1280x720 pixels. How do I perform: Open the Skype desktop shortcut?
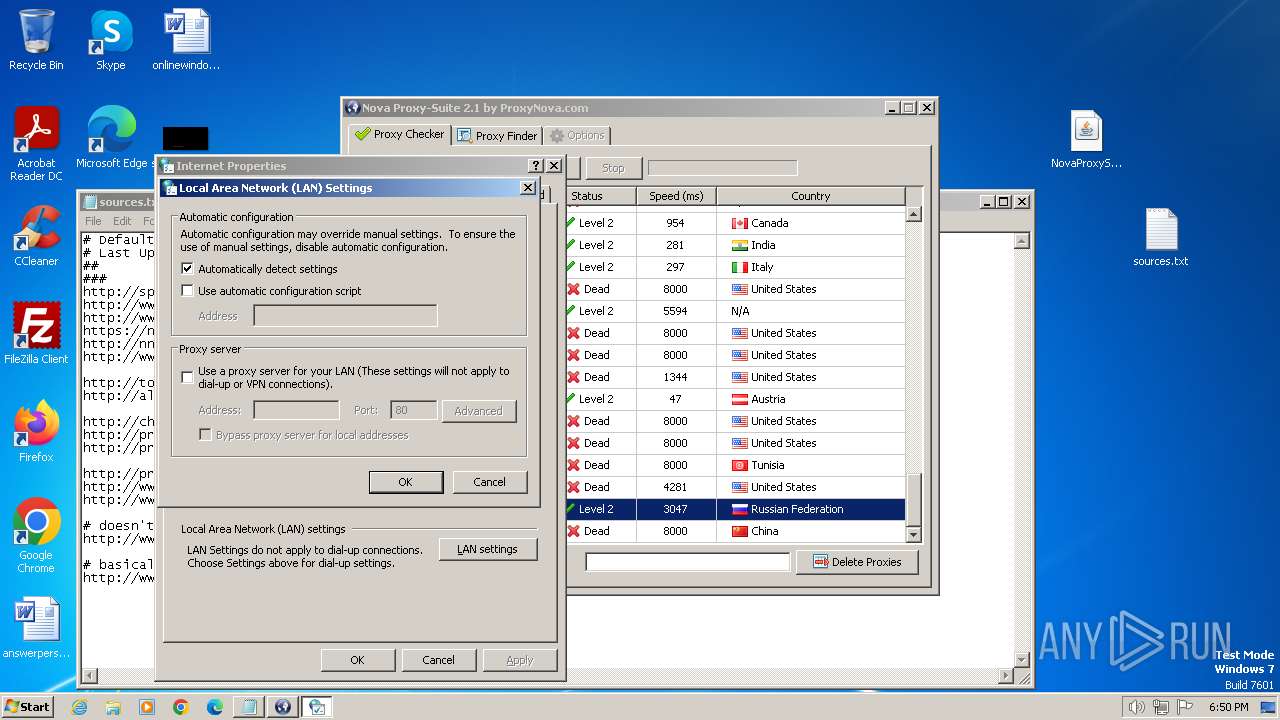point(110,40)
